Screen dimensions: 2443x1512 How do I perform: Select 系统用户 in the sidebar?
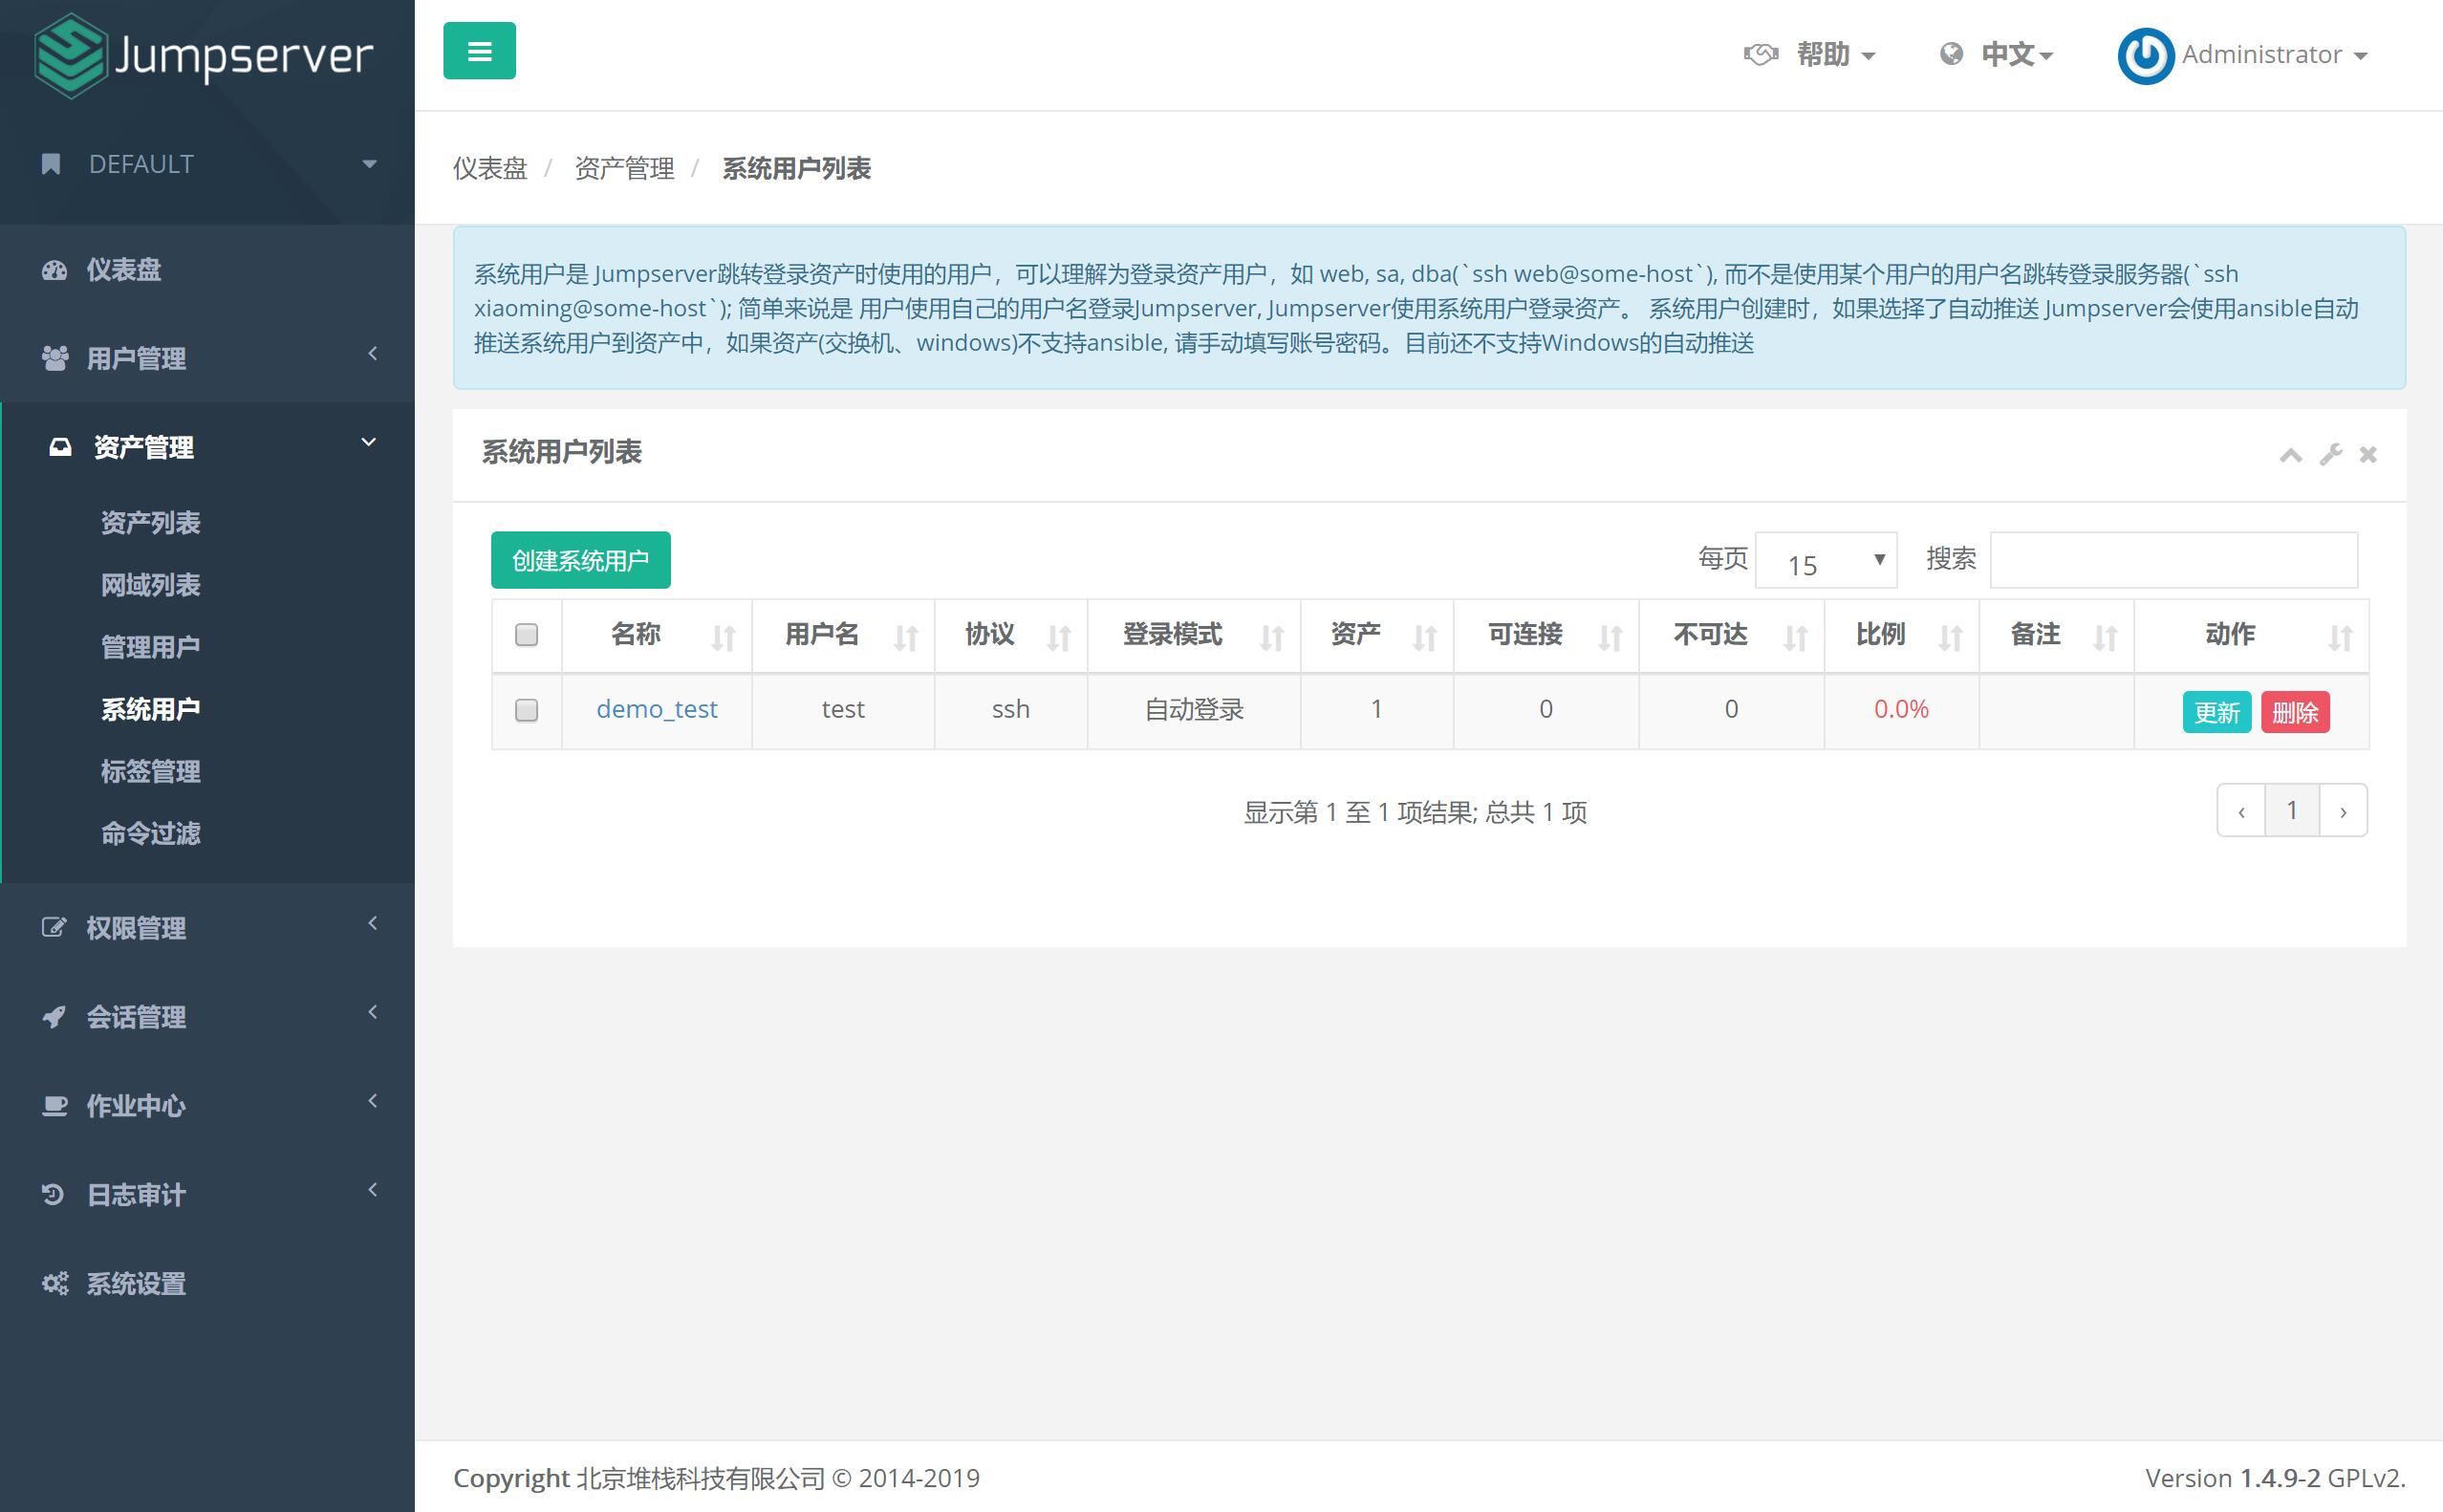(x=151, y=709)
